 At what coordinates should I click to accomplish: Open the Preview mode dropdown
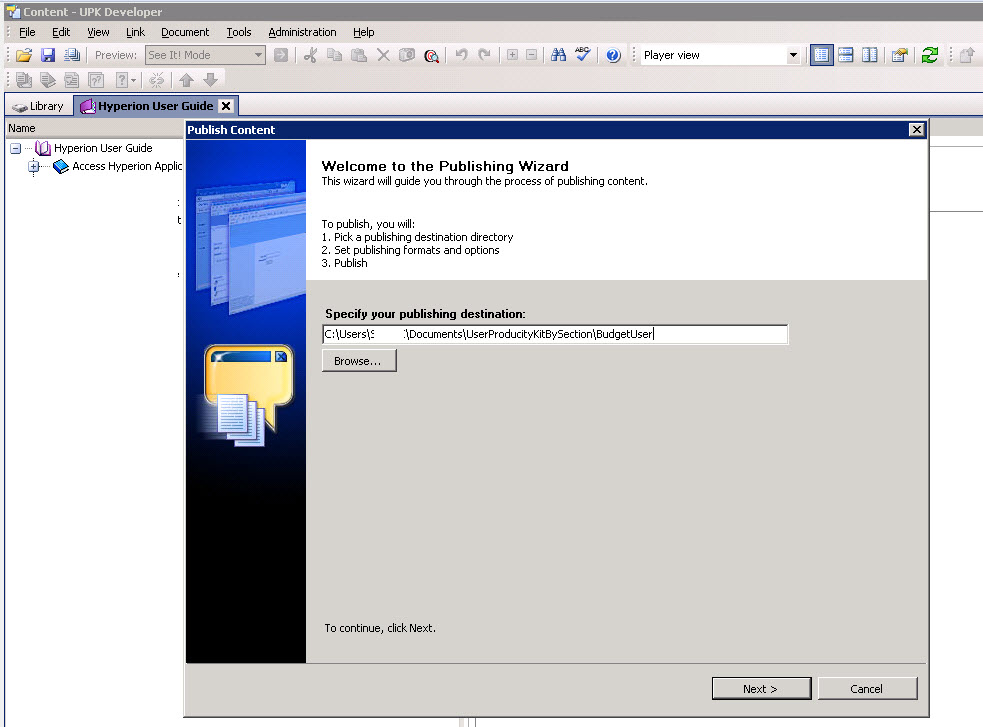pos(258,55)
